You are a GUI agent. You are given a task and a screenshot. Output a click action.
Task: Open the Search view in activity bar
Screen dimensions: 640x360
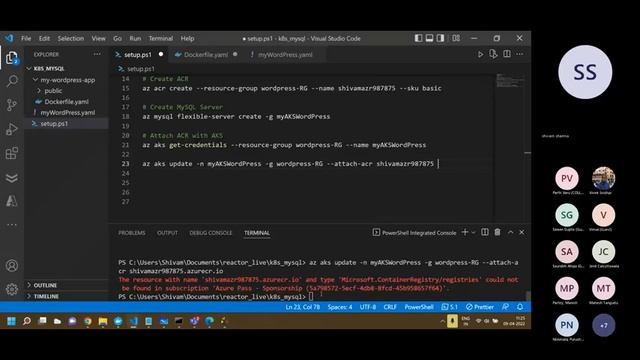click(x=12, y=81)
